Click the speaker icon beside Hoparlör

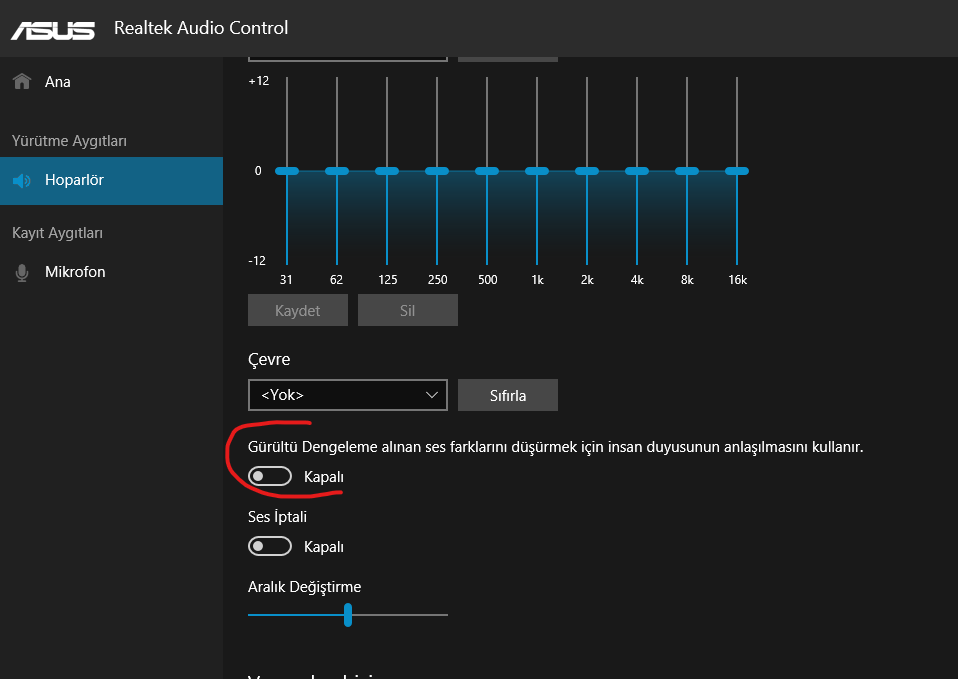(x=22, y=181)
